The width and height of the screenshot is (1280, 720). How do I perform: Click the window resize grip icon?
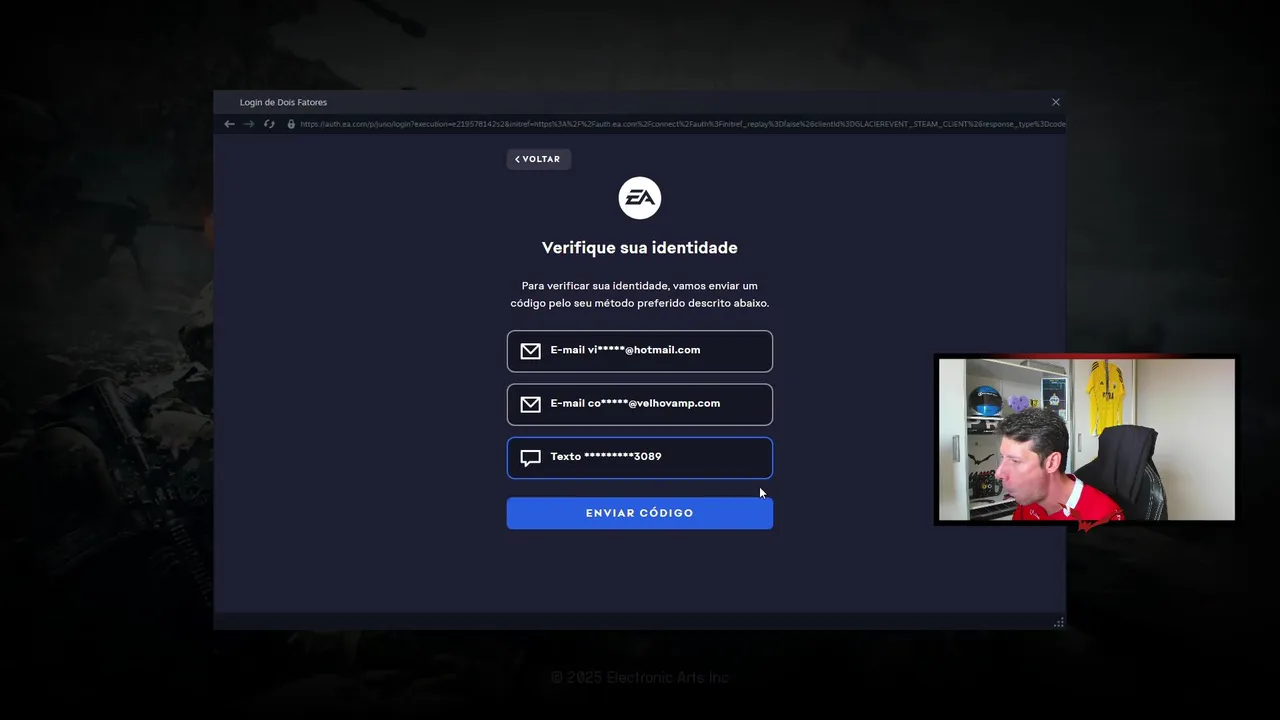click(x=1058, y=622)
